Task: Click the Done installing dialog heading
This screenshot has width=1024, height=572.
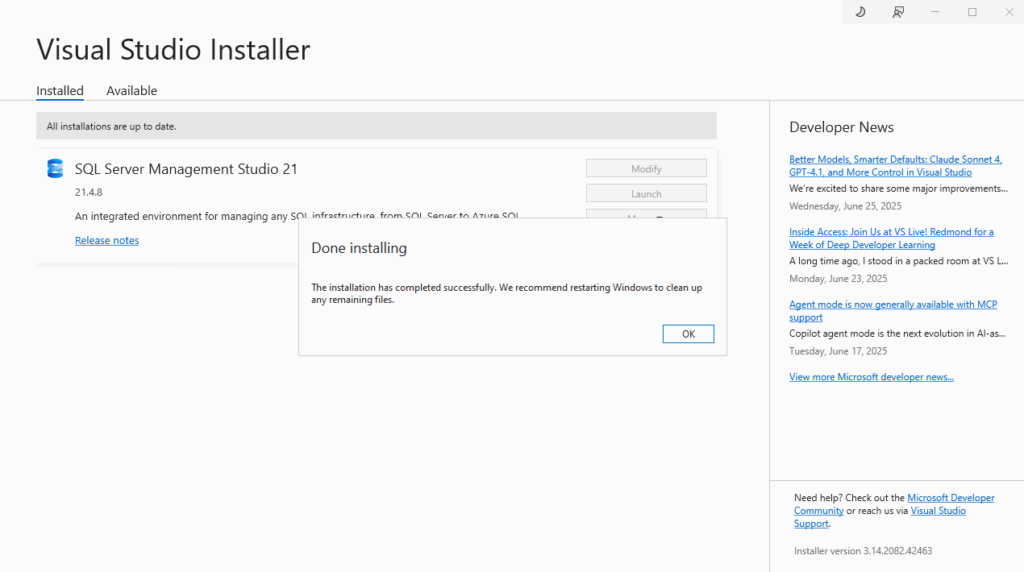Action: [x=359, y=248]
